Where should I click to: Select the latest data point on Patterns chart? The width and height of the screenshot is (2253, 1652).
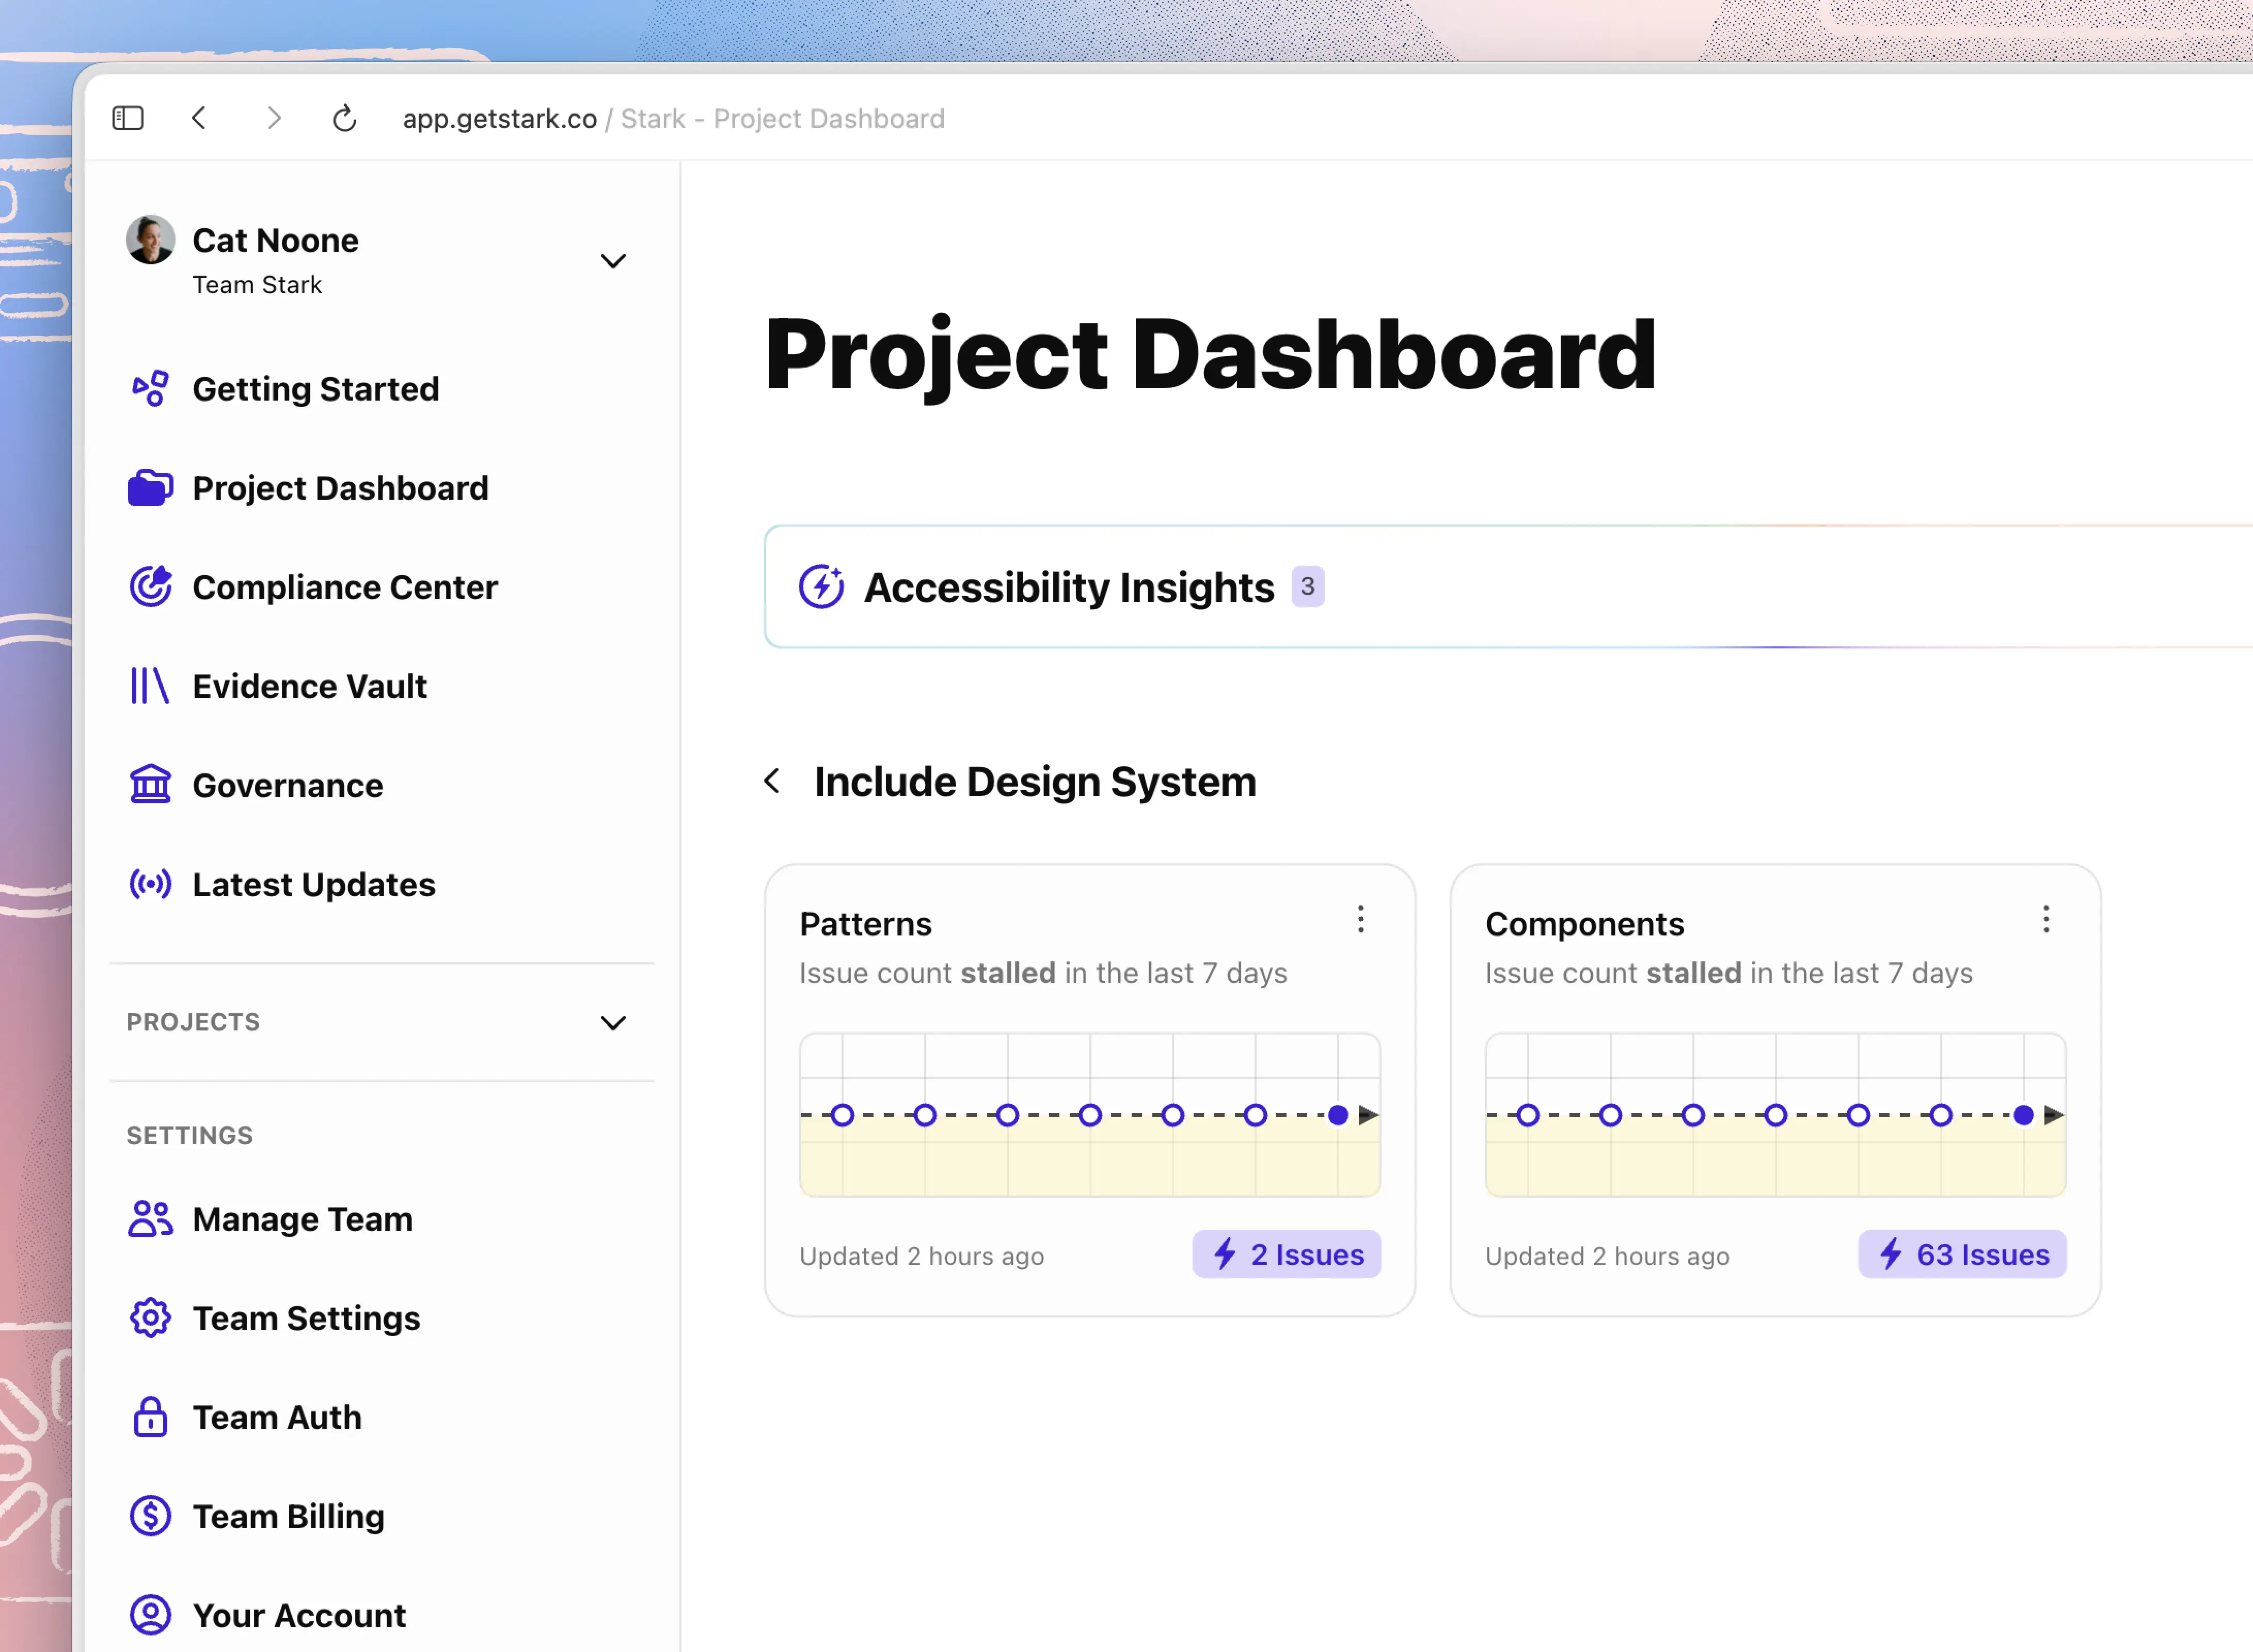(x=1338, y=1114)
